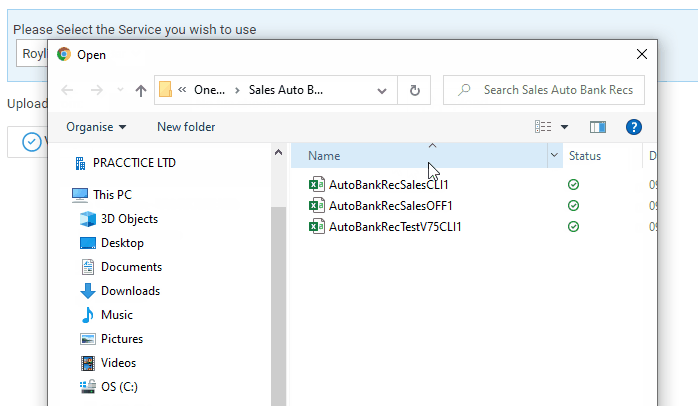698x411 pixels.
Task: Open the Downloads folder in sidebar
Action: [x=130, y=291]
